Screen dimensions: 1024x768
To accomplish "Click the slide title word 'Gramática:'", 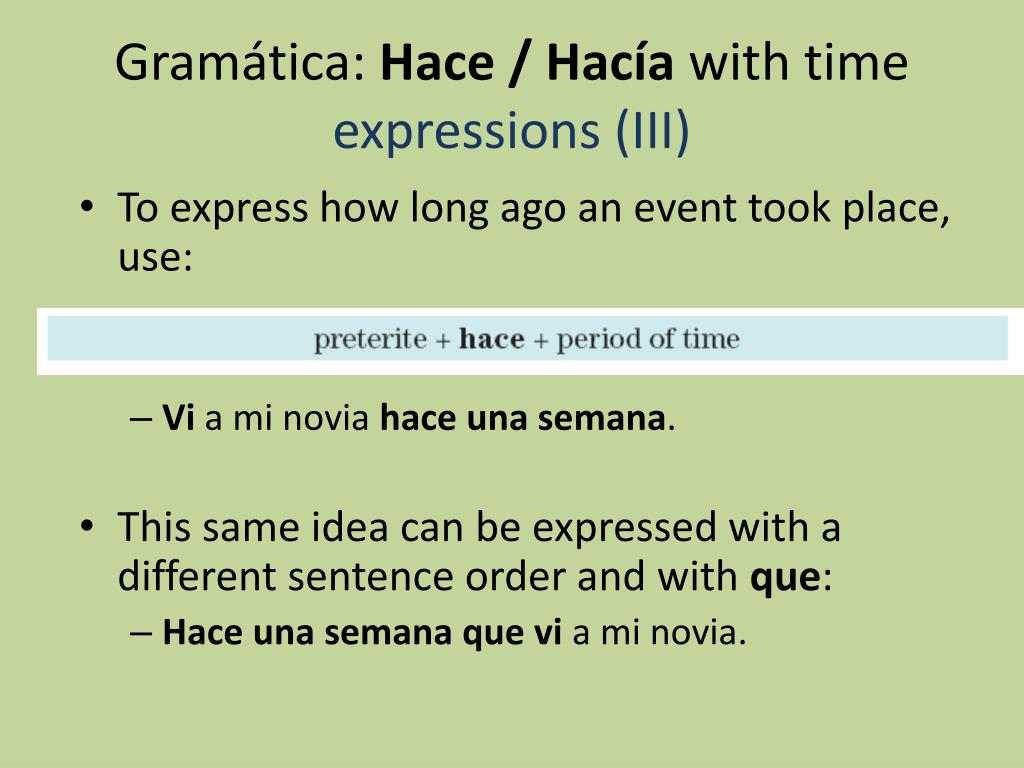I will coord(240,63).
